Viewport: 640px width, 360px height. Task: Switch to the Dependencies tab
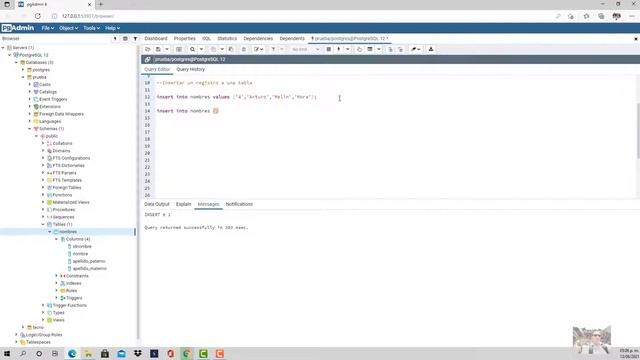click(258, 38)
